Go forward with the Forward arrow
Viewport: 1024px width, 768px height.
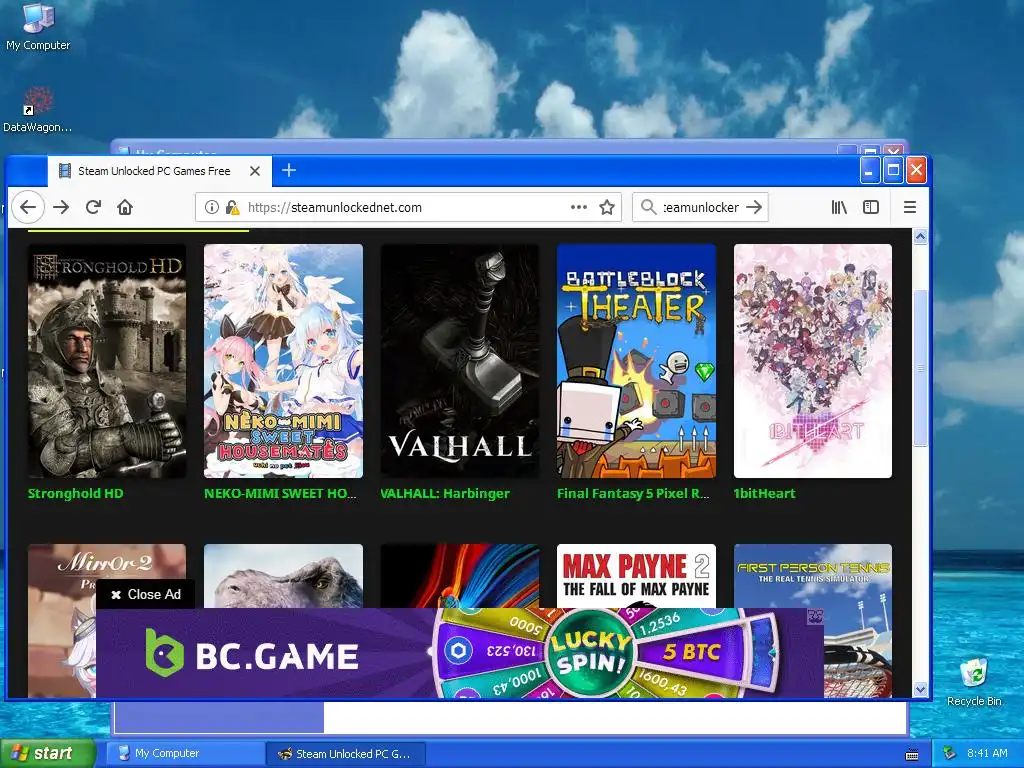61,207
